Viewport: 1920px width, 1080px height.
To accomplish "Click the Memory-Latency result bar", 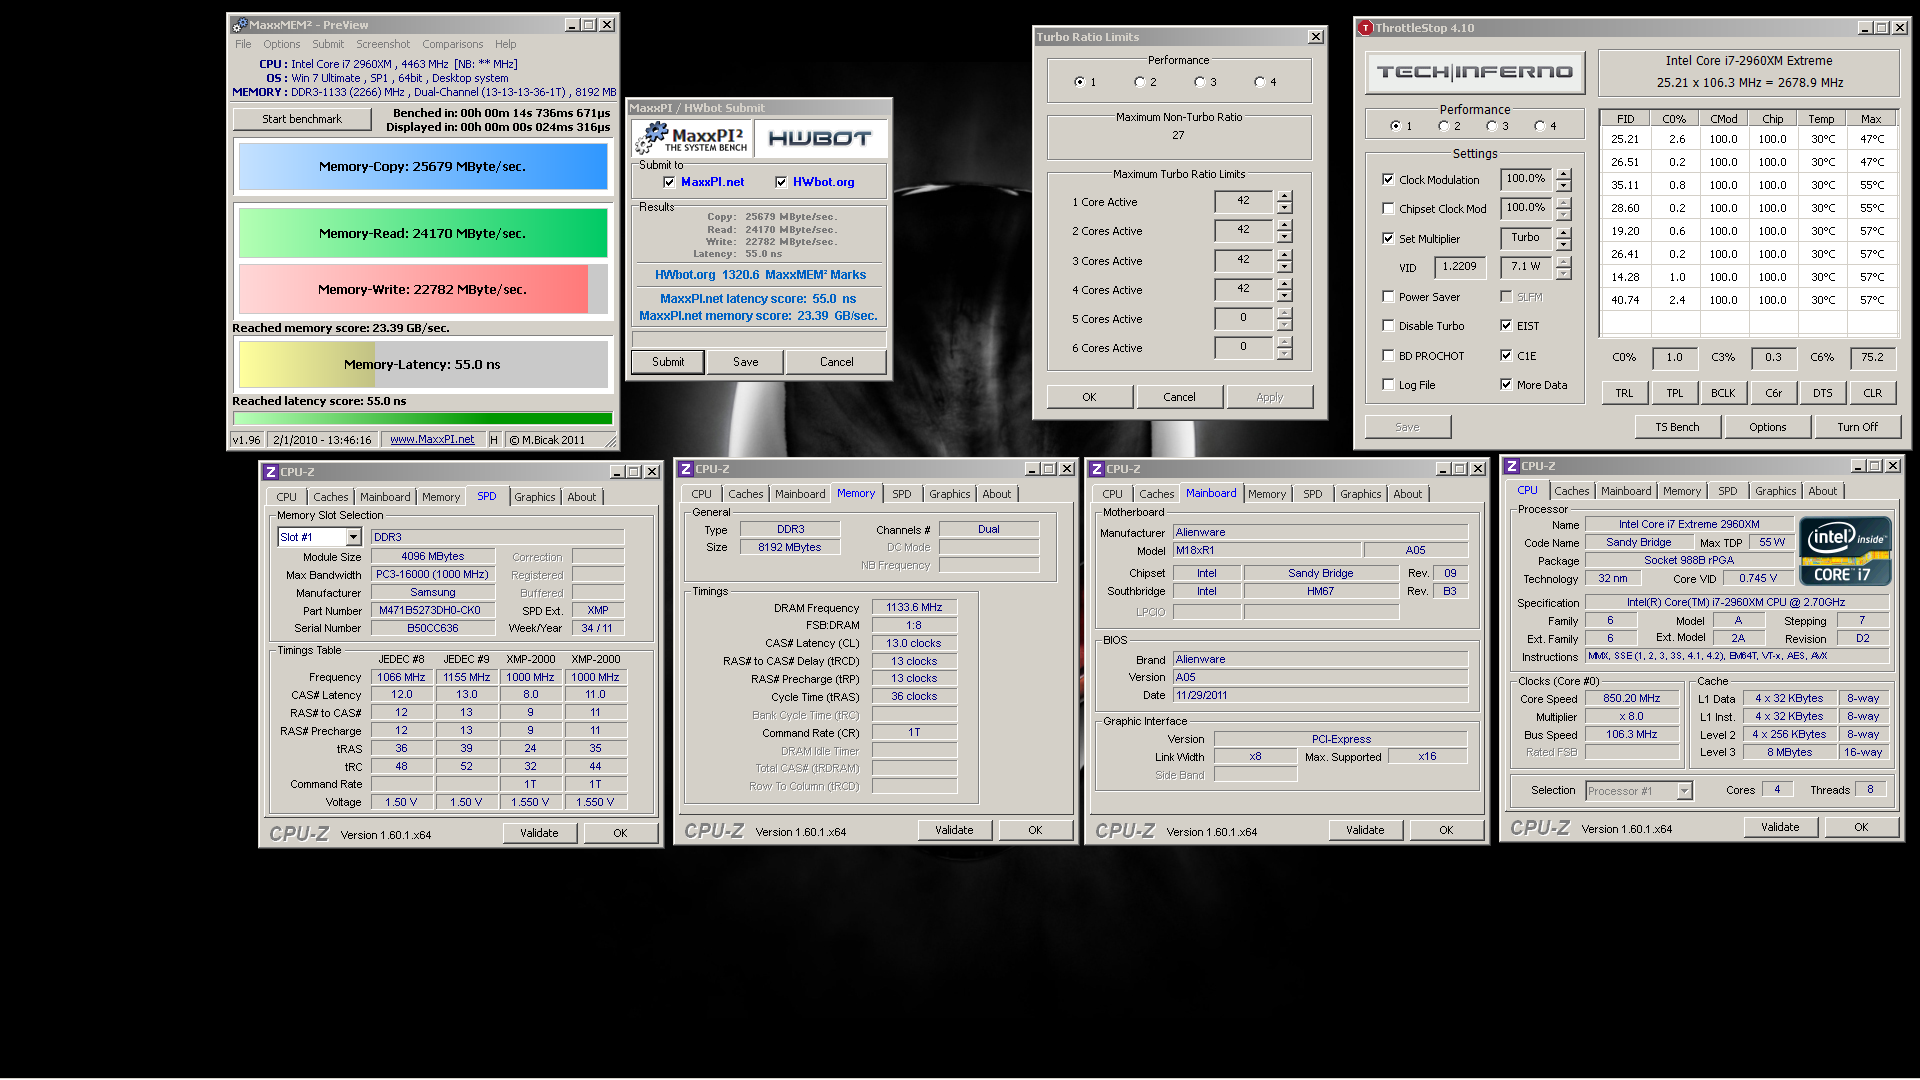I will (423, 364).
